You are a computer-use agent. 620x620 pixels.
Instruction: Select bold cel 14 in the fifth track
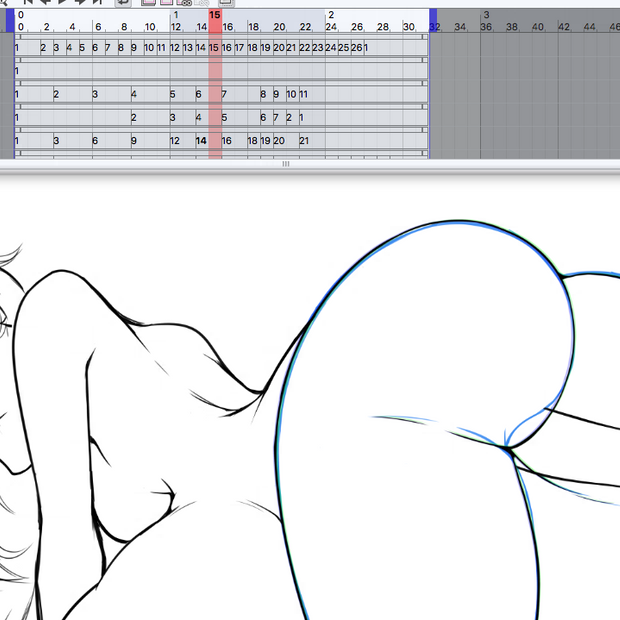[201, 141]
